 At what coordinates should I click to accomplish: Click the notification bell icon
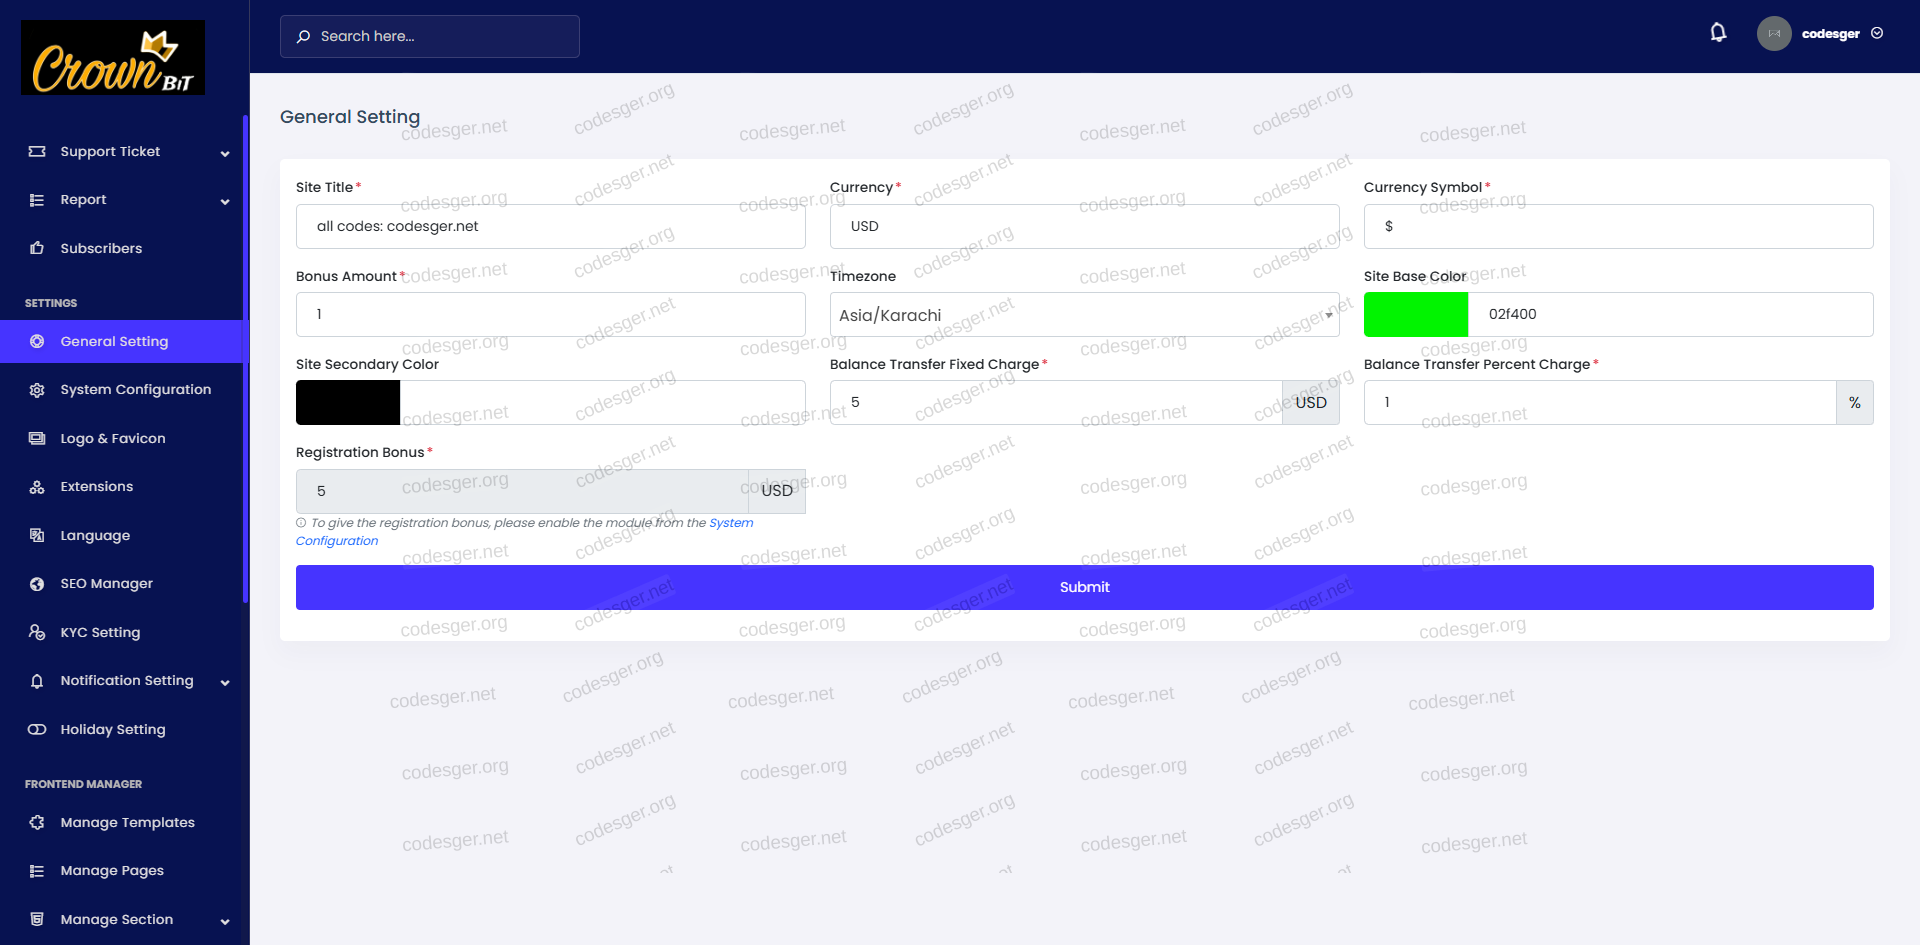point(1717,33)
